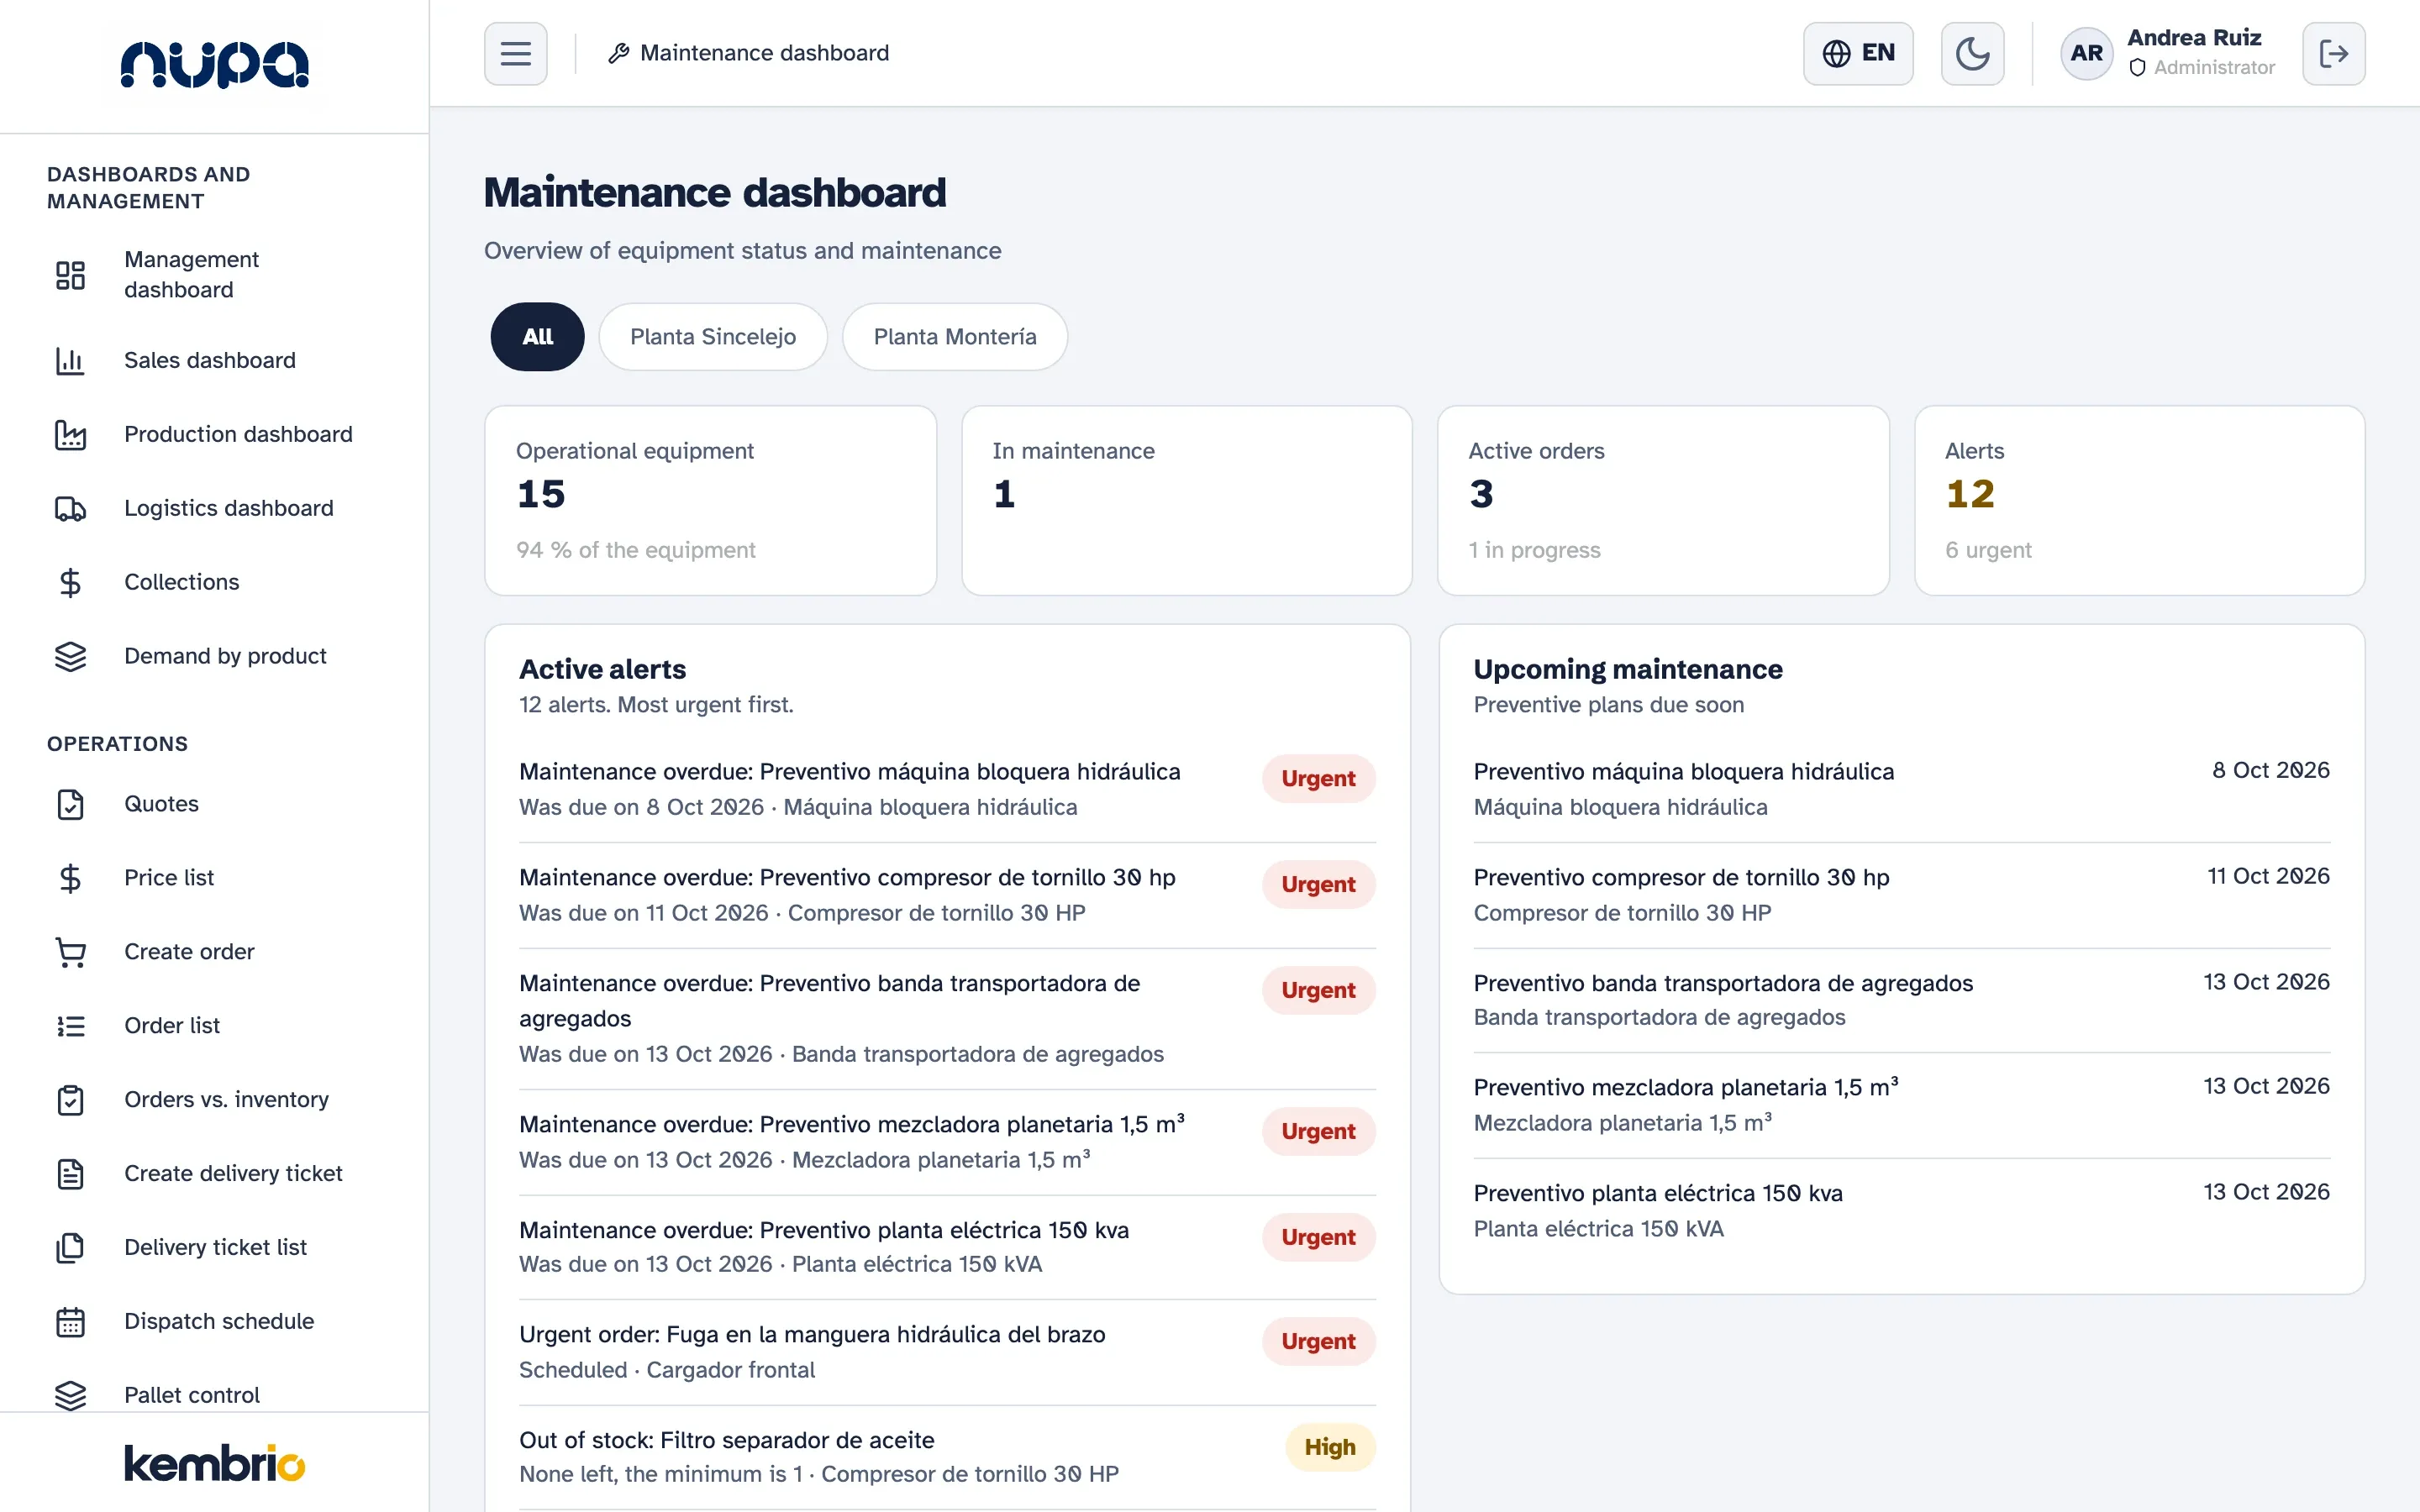Screen dimensions: 2420x1512
Task: Click the Production dashboard factory icon
Action: click(70, 434)
